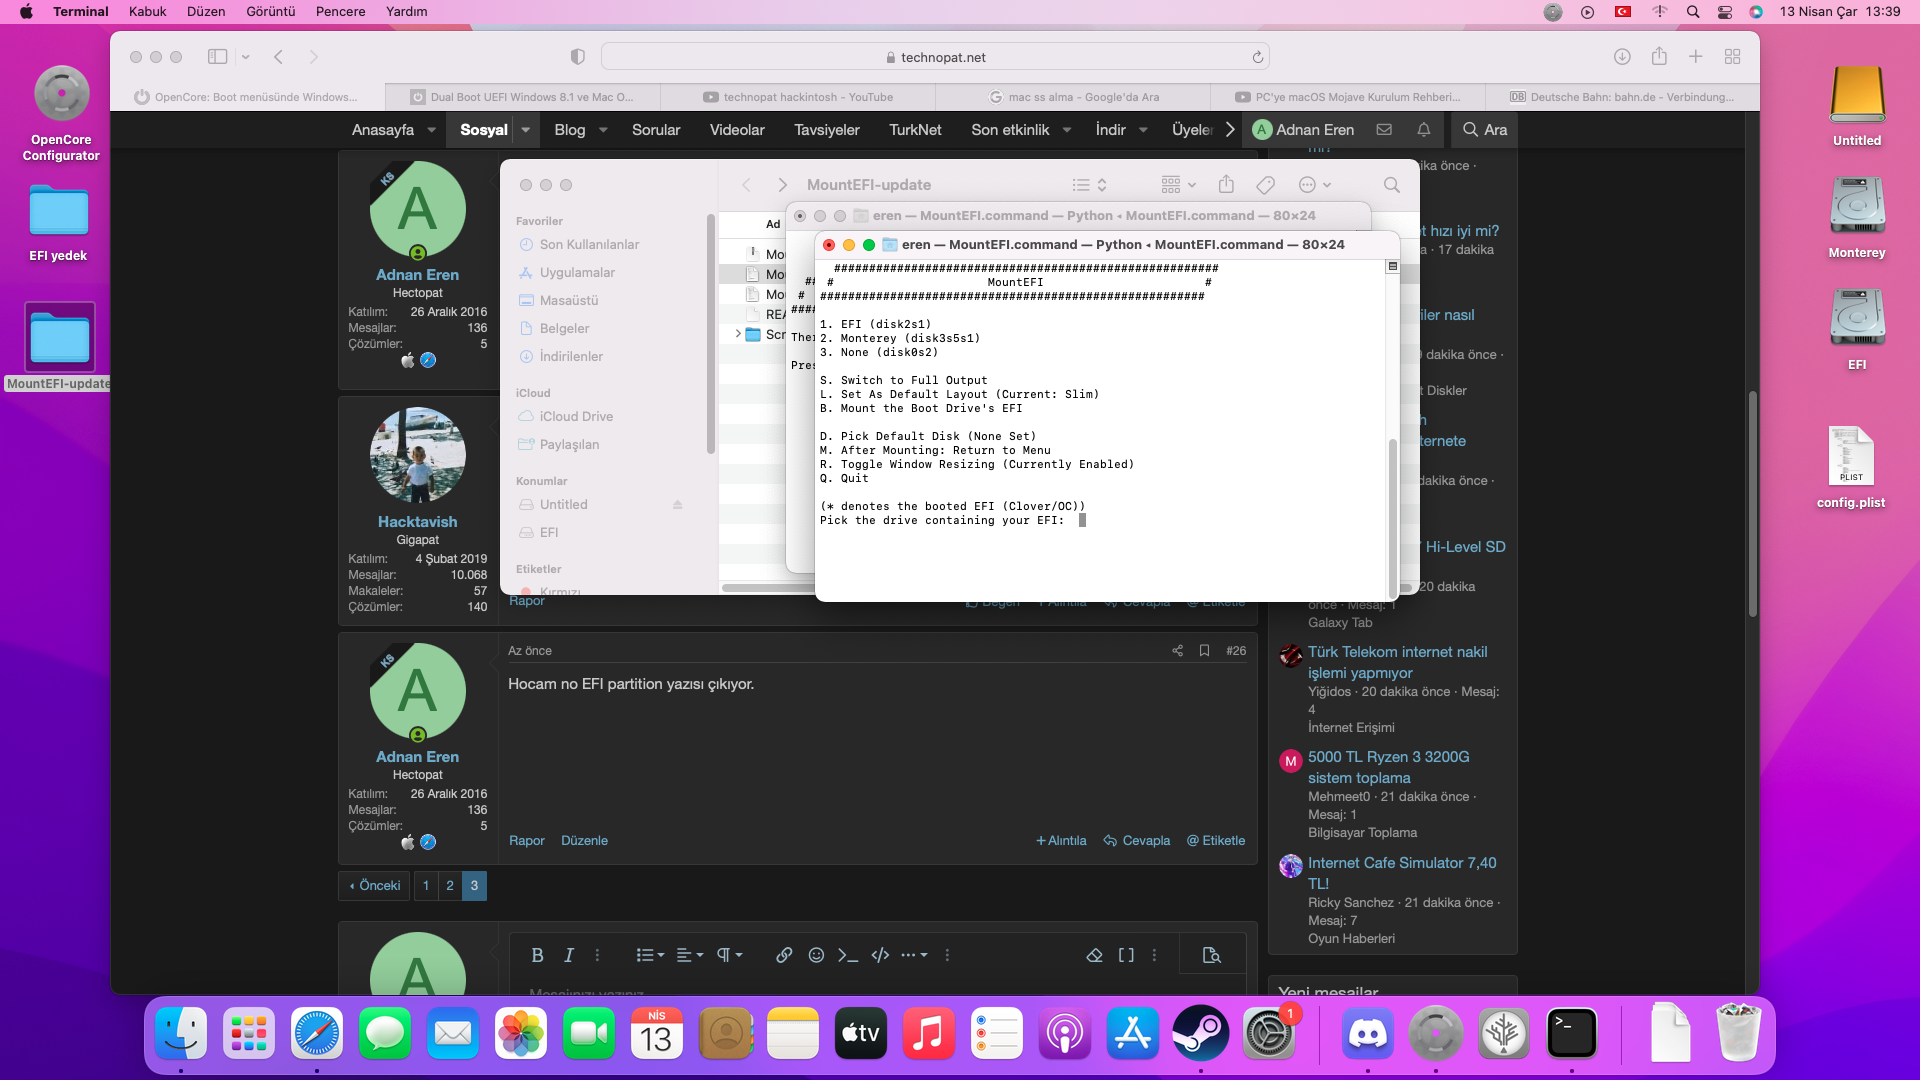
Task: Click the Italic formatting icon in editor
Action: click(568, 955)
